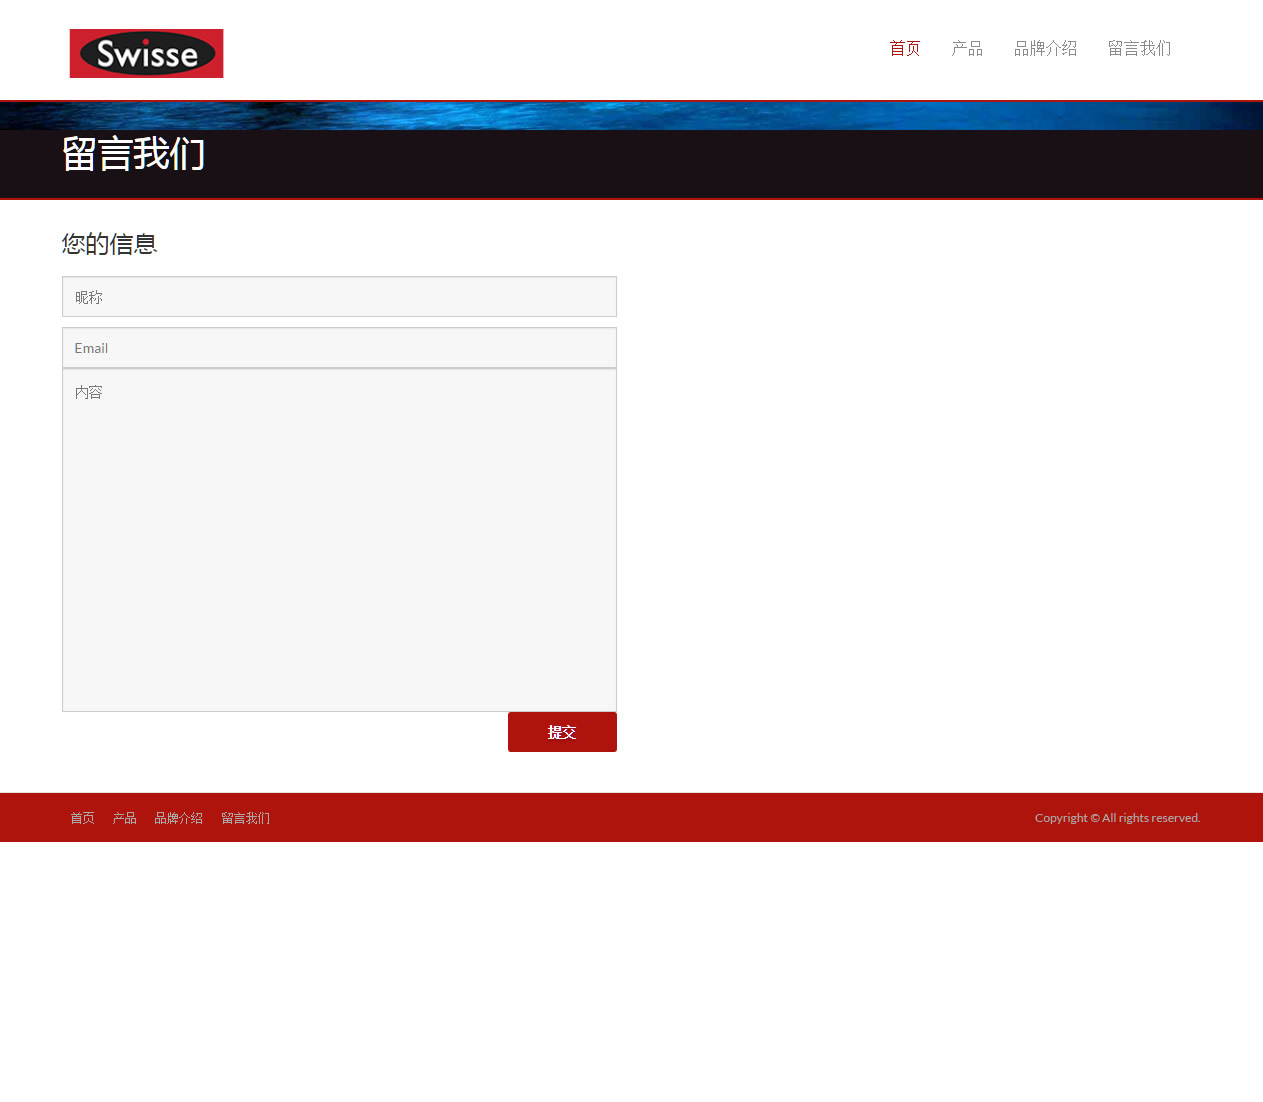Image resolution: width=1263 pixels, height=1102 pixels.
Task: Click into the Email field
Action: (x=339, y=348)
